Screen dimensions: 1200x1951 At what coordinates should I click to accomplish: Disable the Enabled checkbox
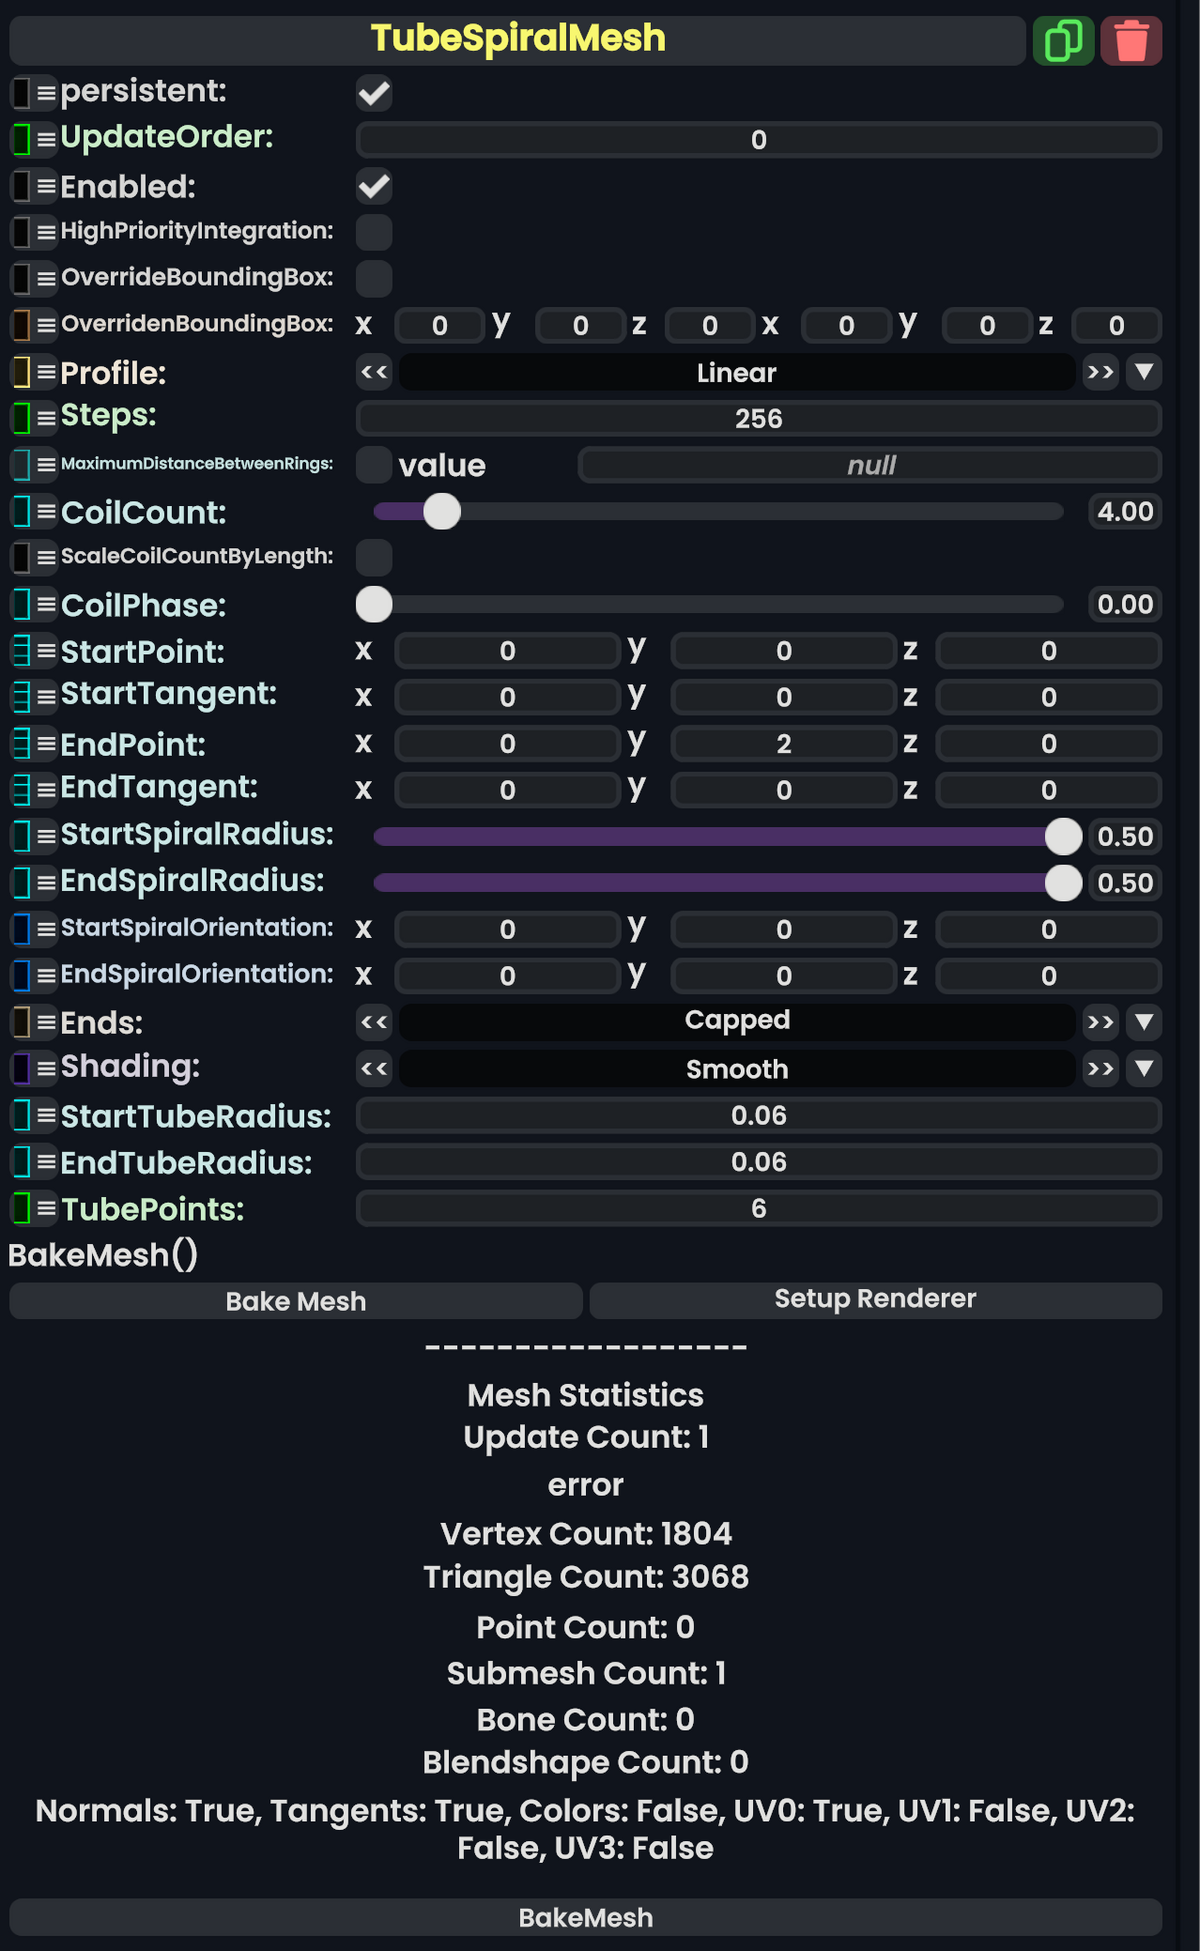click(x=373, y=187)
